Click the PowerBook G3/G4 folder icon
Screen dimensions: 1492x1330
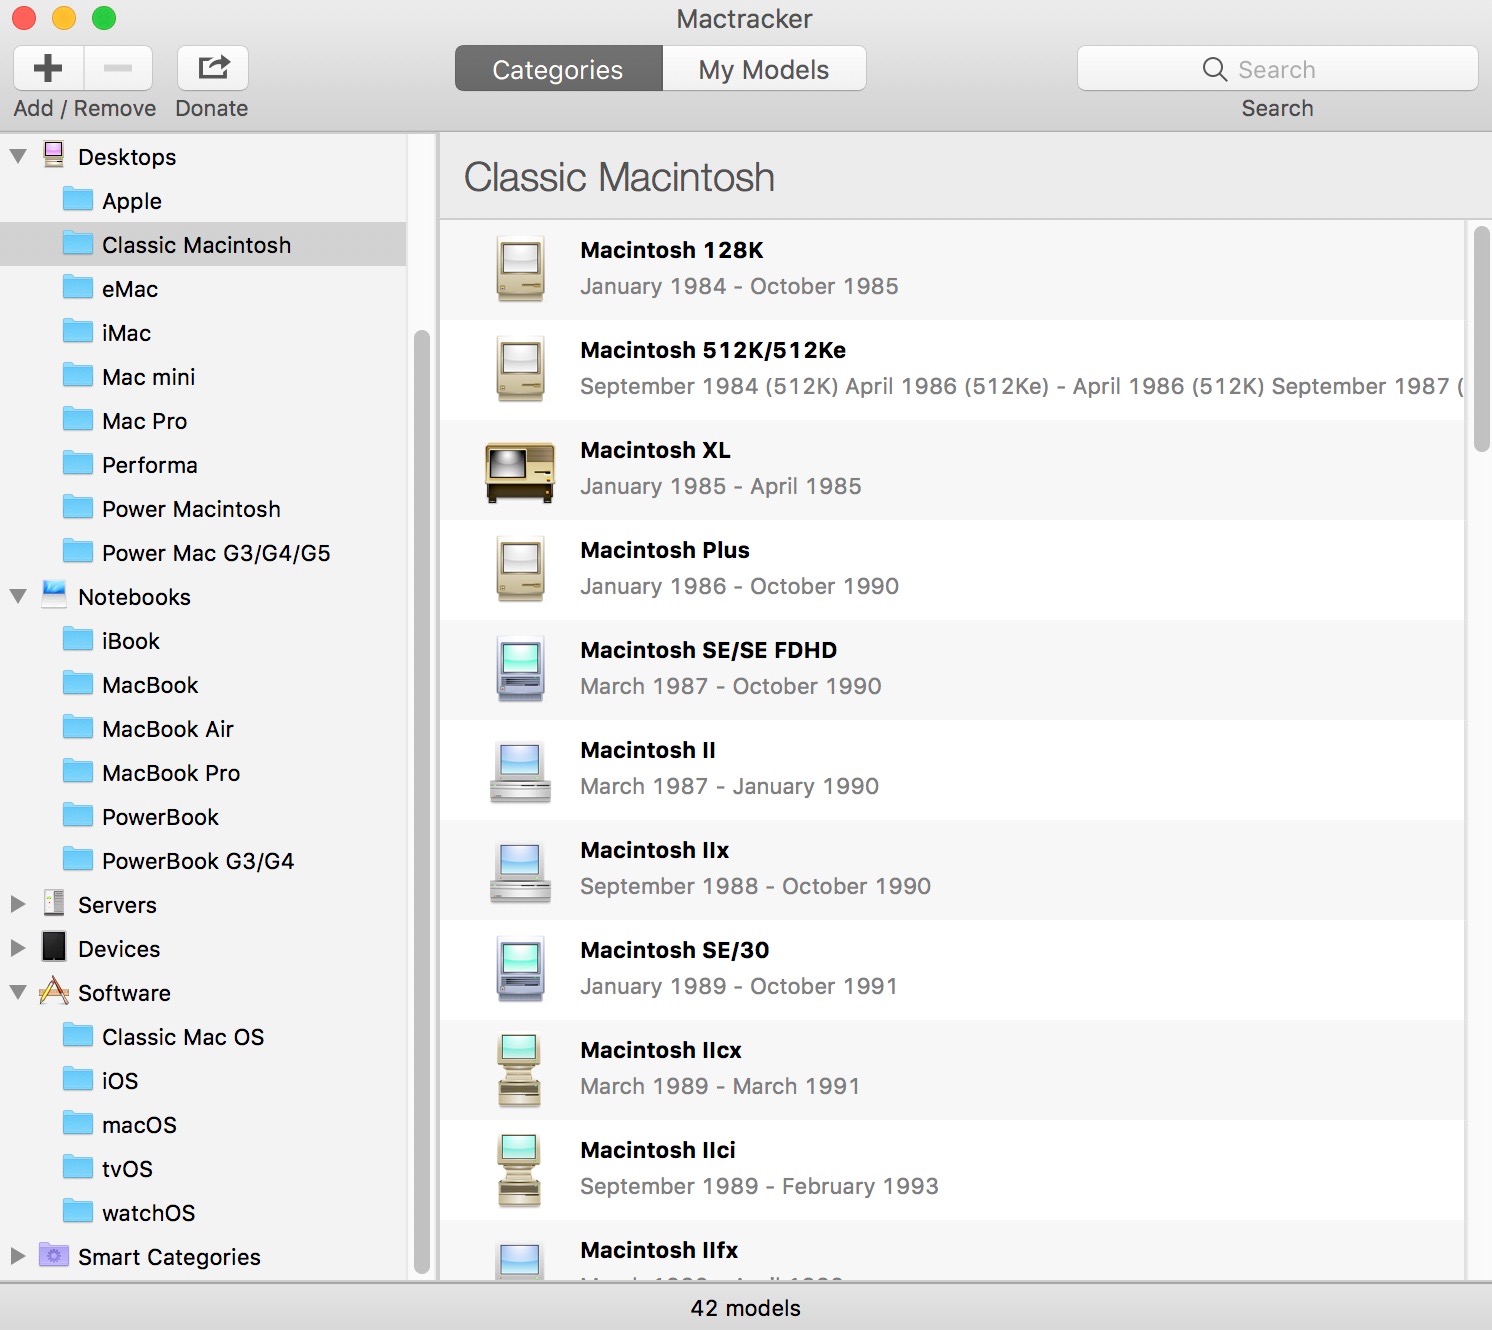tap(78, 859)
